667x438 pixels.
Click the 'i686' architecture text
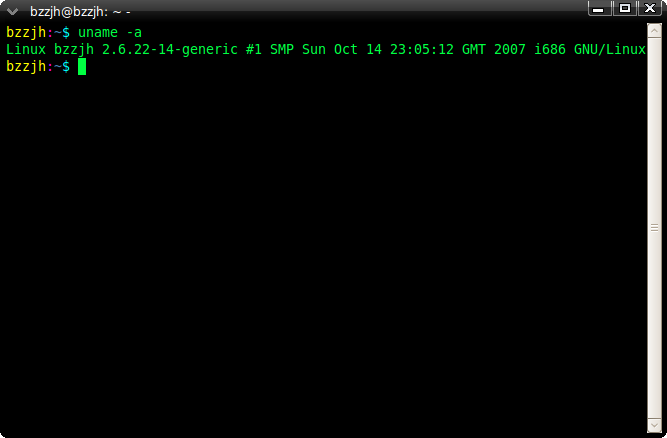tap(550, 49)
